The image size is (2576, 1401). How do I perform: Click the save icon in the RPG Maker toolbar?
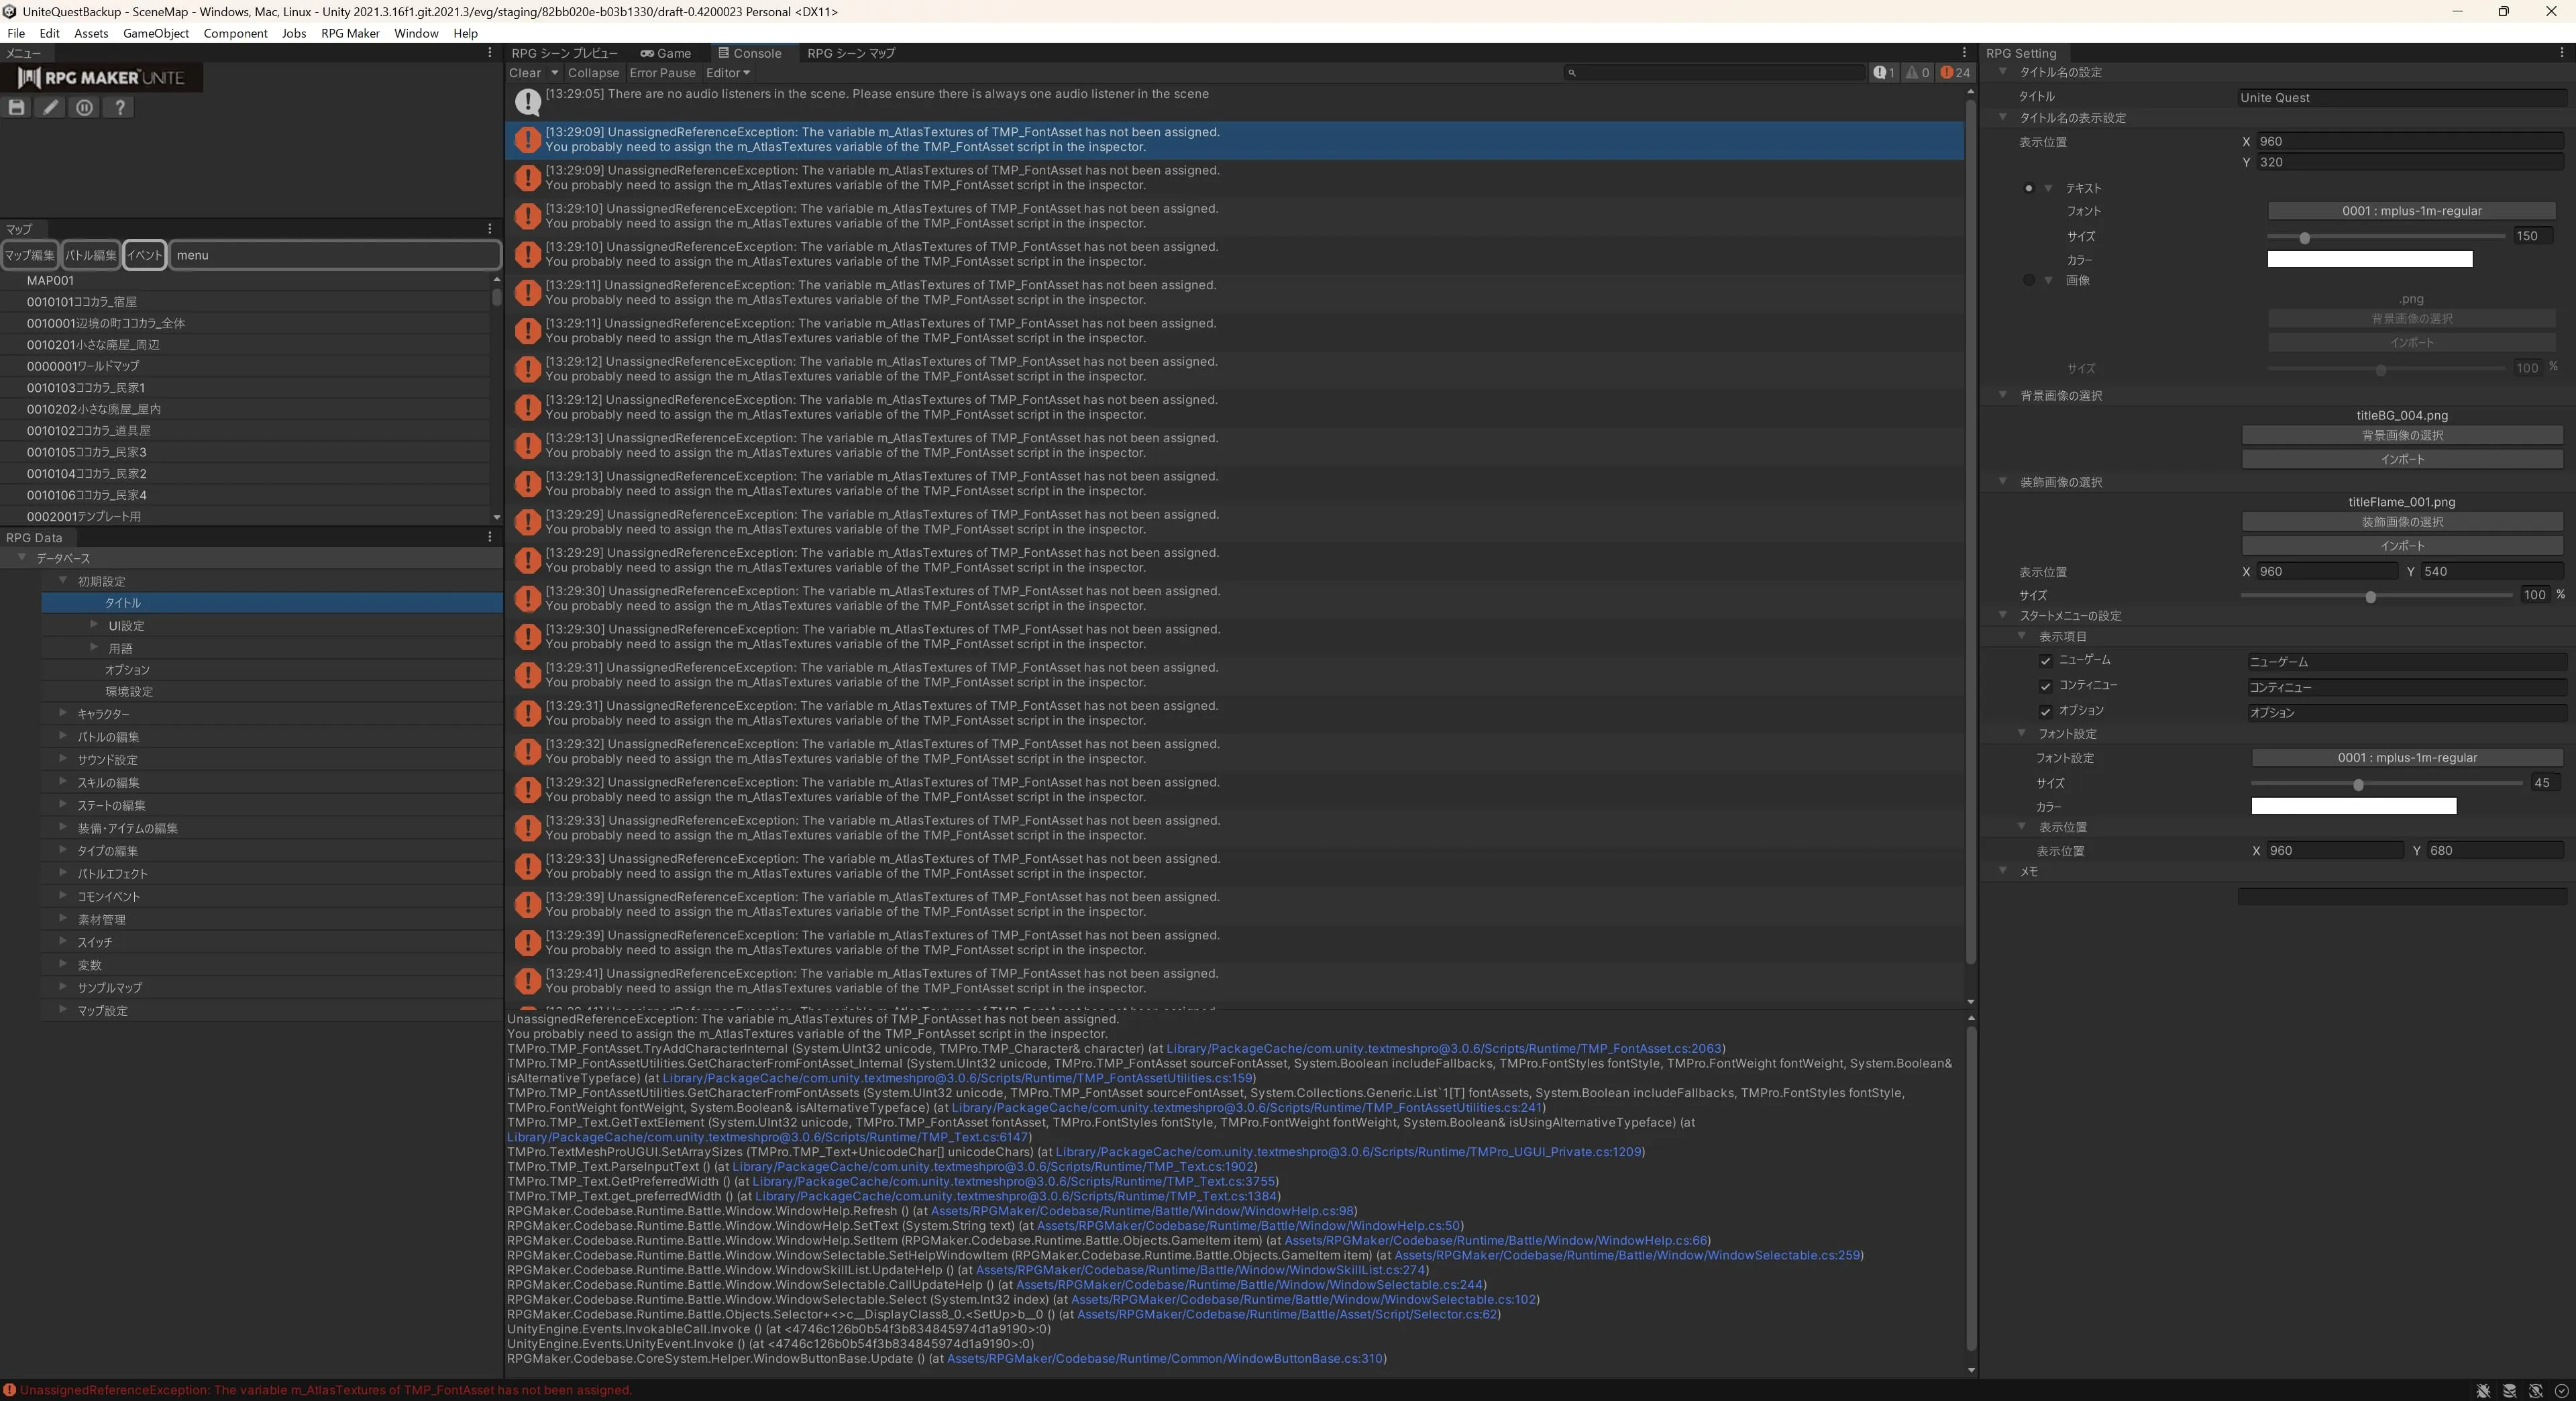(x=16, y=107)
